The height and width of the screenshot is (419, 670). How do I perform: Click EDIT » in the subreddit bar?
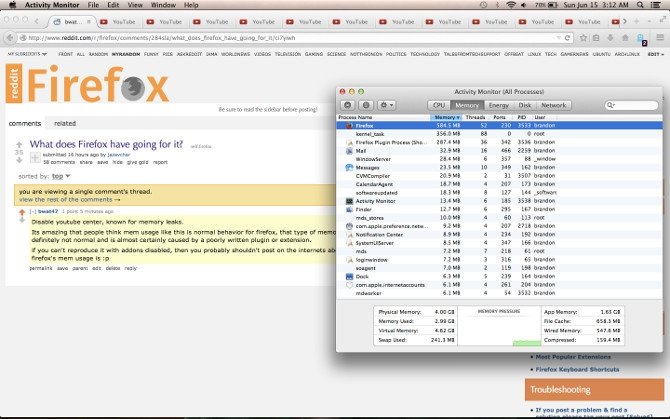click(x=656, y=54)
